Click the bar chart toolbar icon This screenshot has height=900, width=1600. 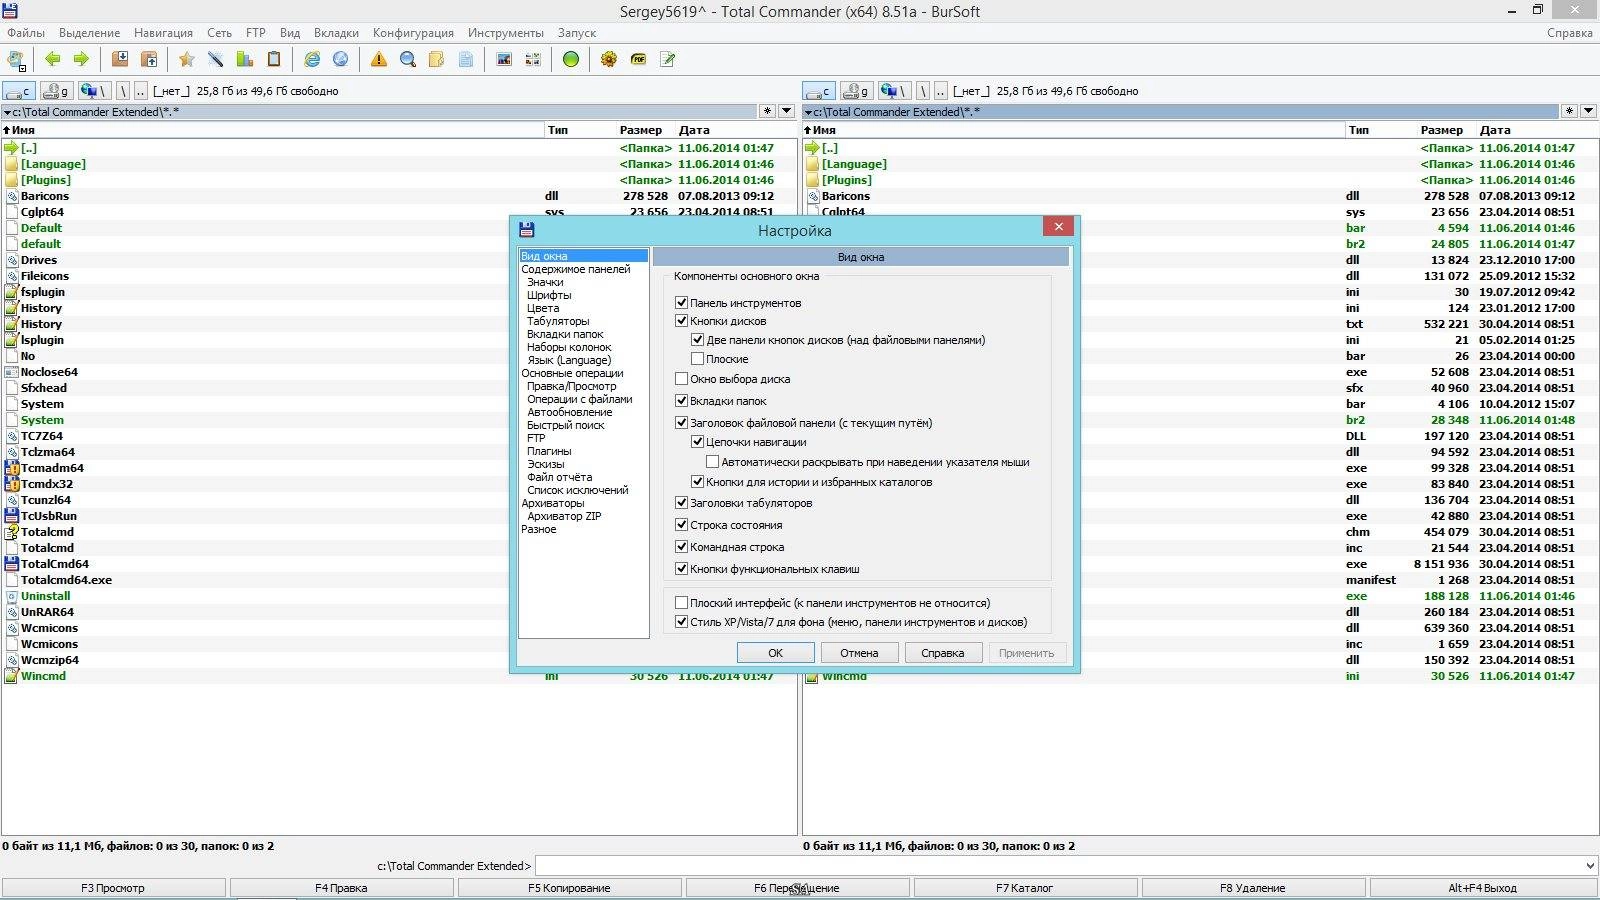[x=245, y=59]
